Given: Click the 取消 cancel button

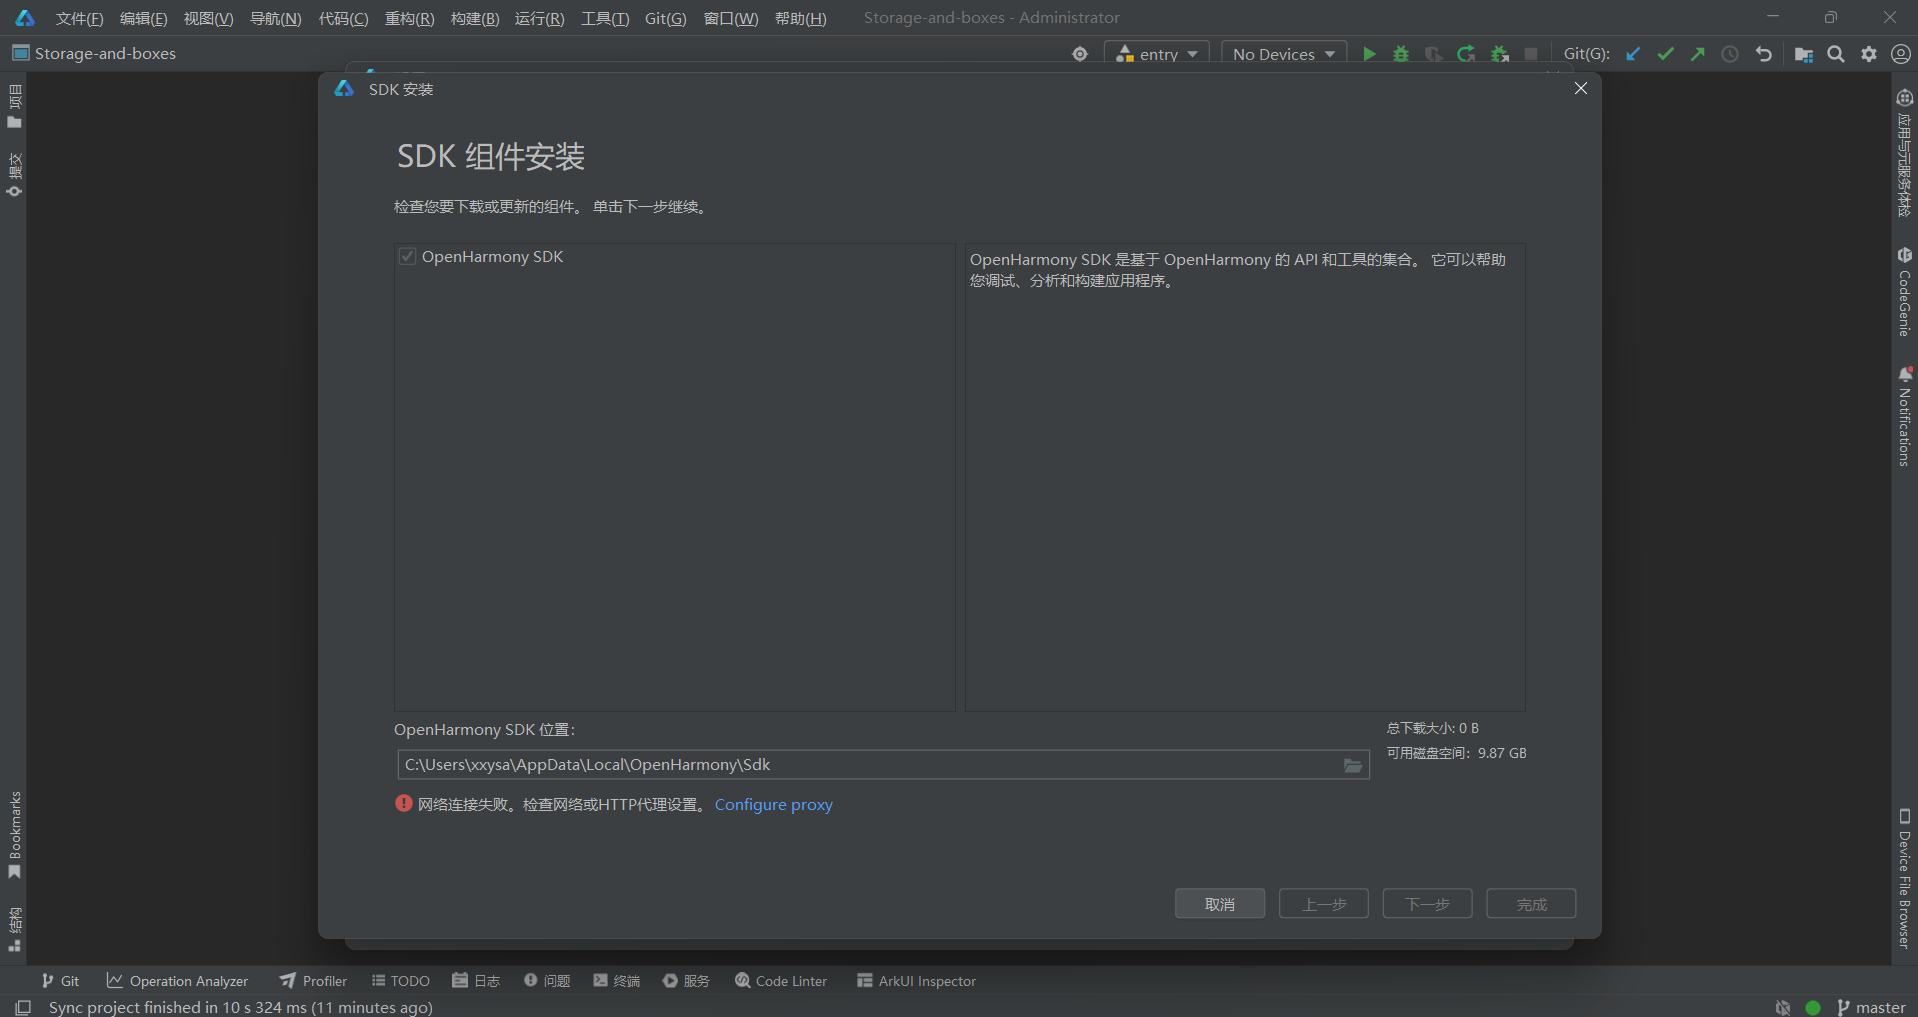Looking at the screenshot, I should click(1220, 904).
